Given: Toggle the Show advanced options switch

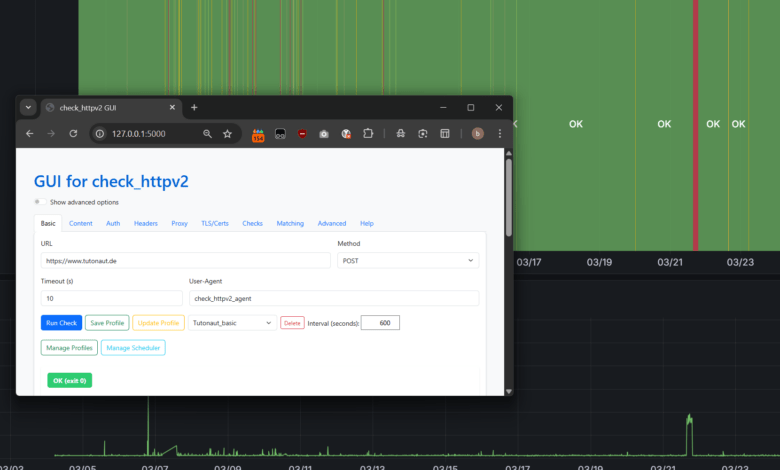Looking at the screenshot, I should pyautogui.click(x=39, y=201).
